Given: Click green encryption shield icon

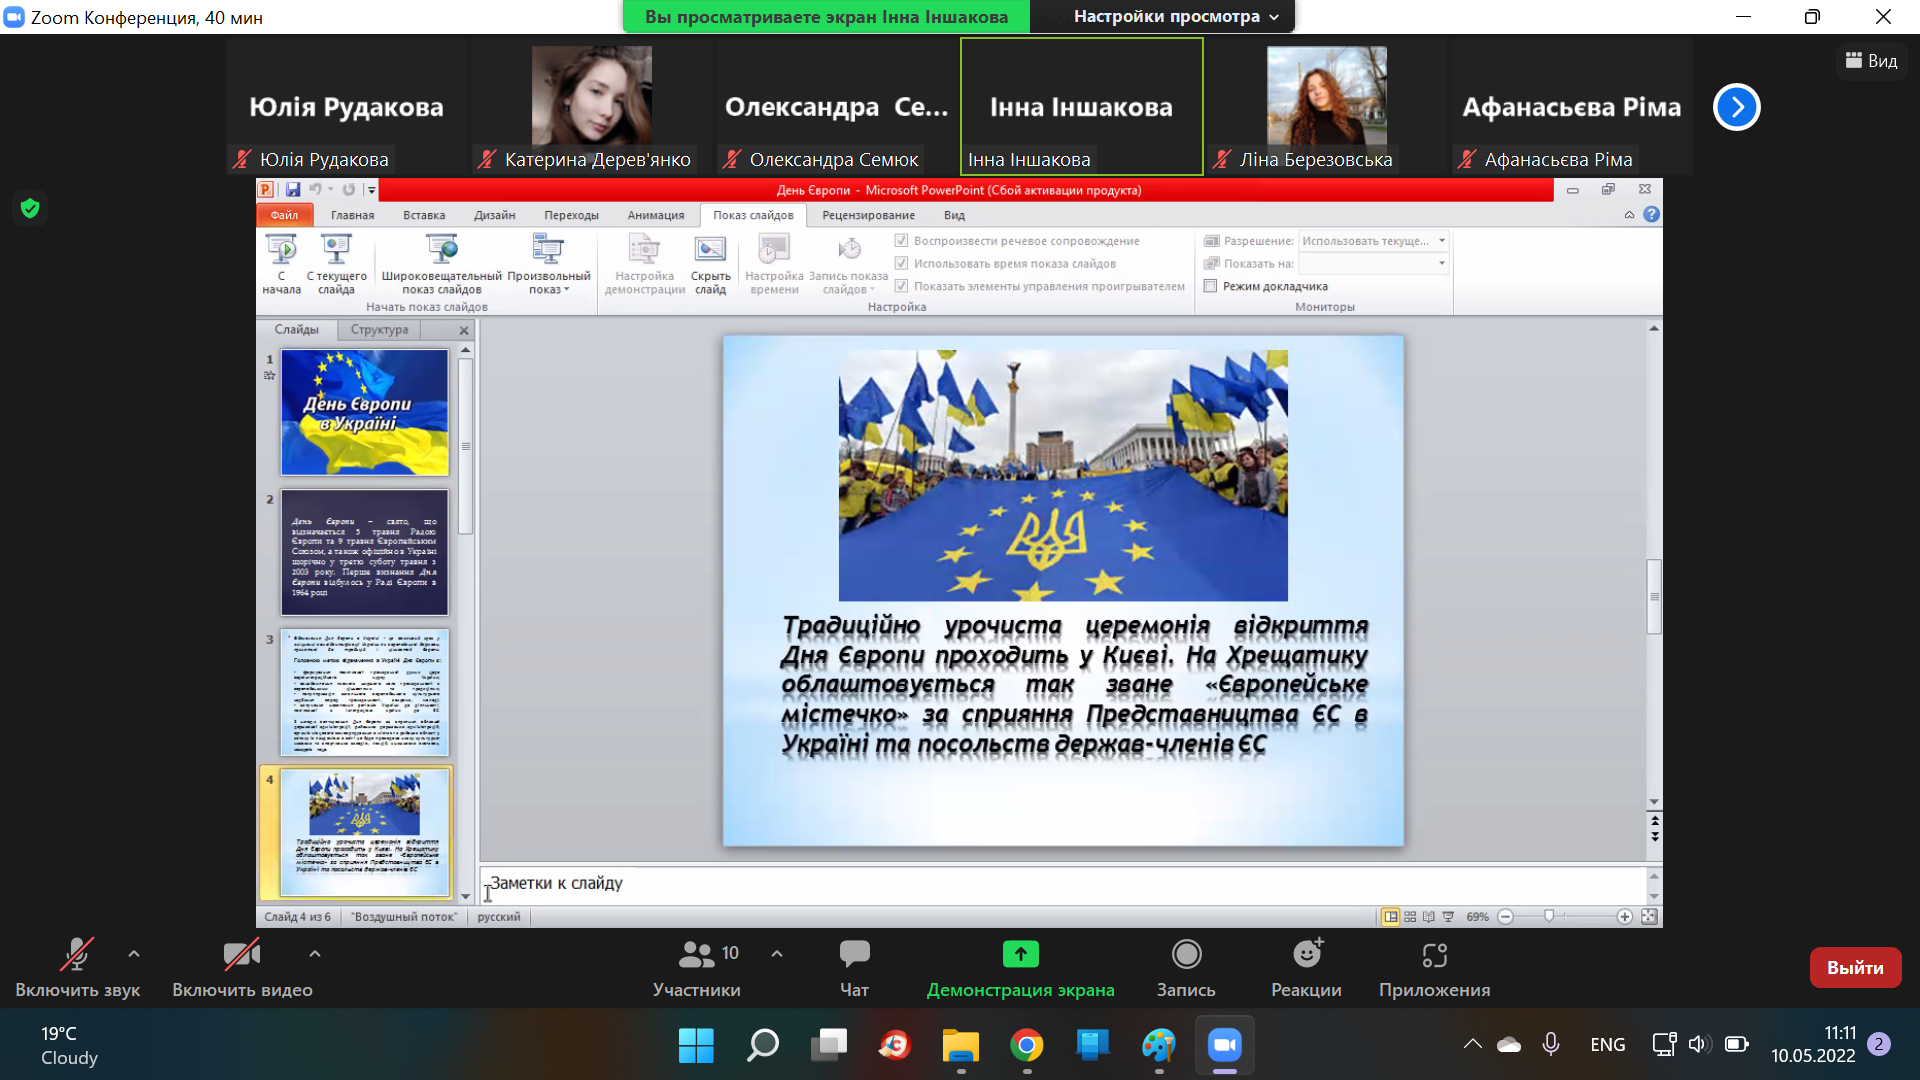Looking at the screenshot, I should [x=30, y=208].
